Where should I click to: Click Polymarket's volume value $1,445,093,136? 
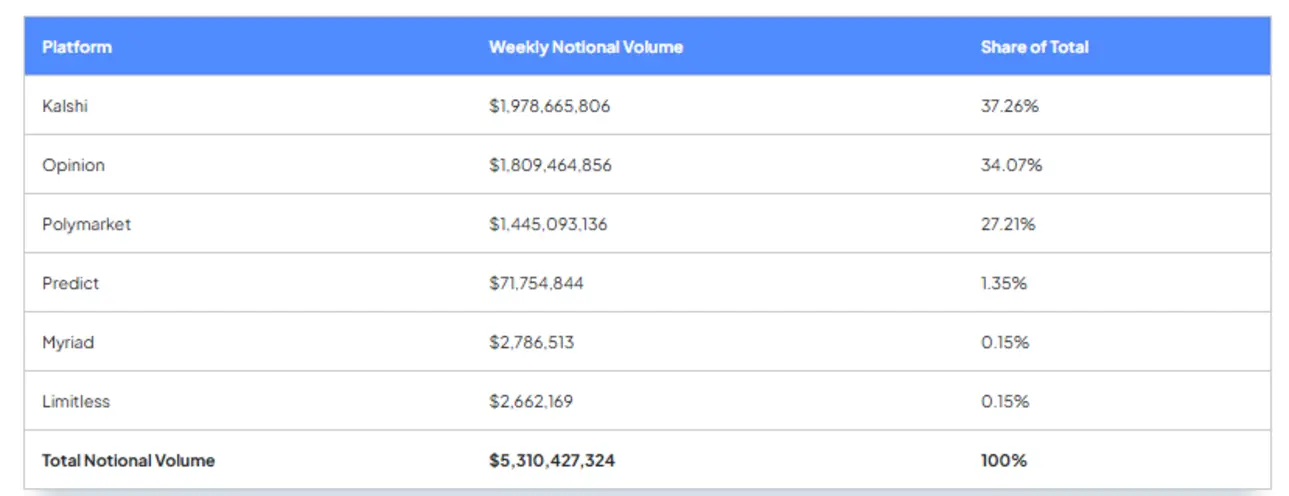pos(548,224)
